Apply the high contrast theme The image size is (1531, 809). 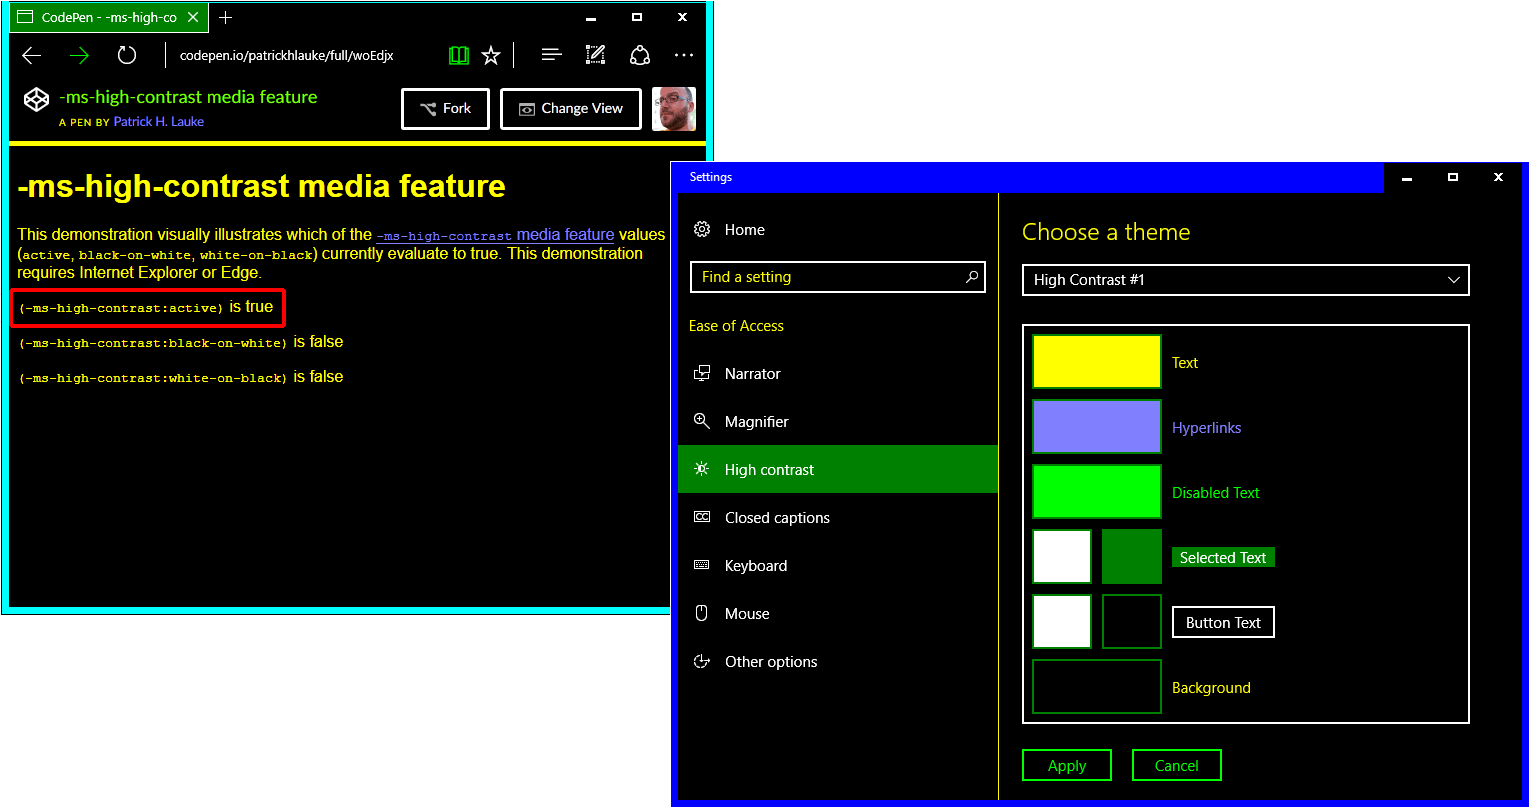[x=1066, y=765]
